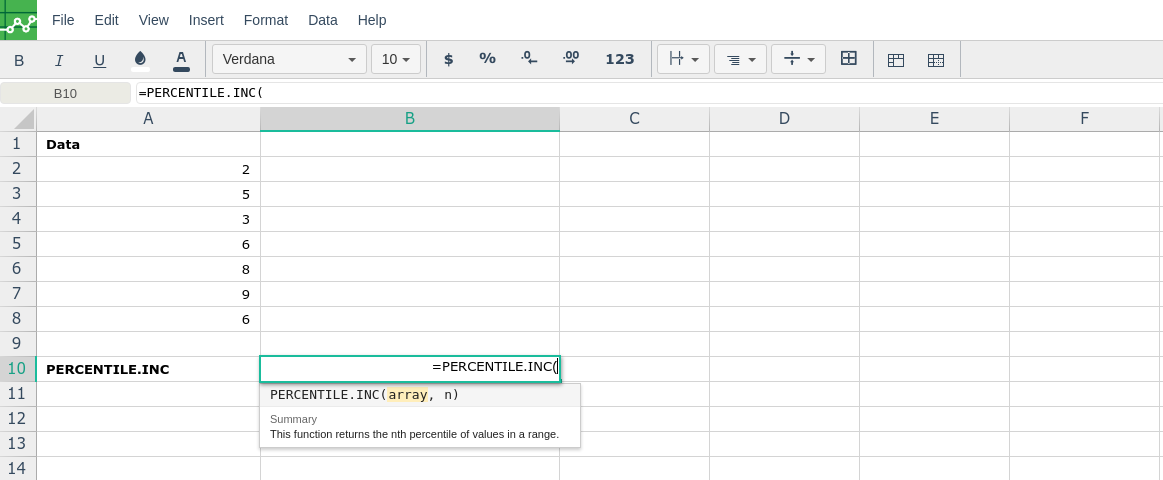This screenshot has height=480, width=1163.
Task: Select column D header
Action: click(x=784, y=119)
